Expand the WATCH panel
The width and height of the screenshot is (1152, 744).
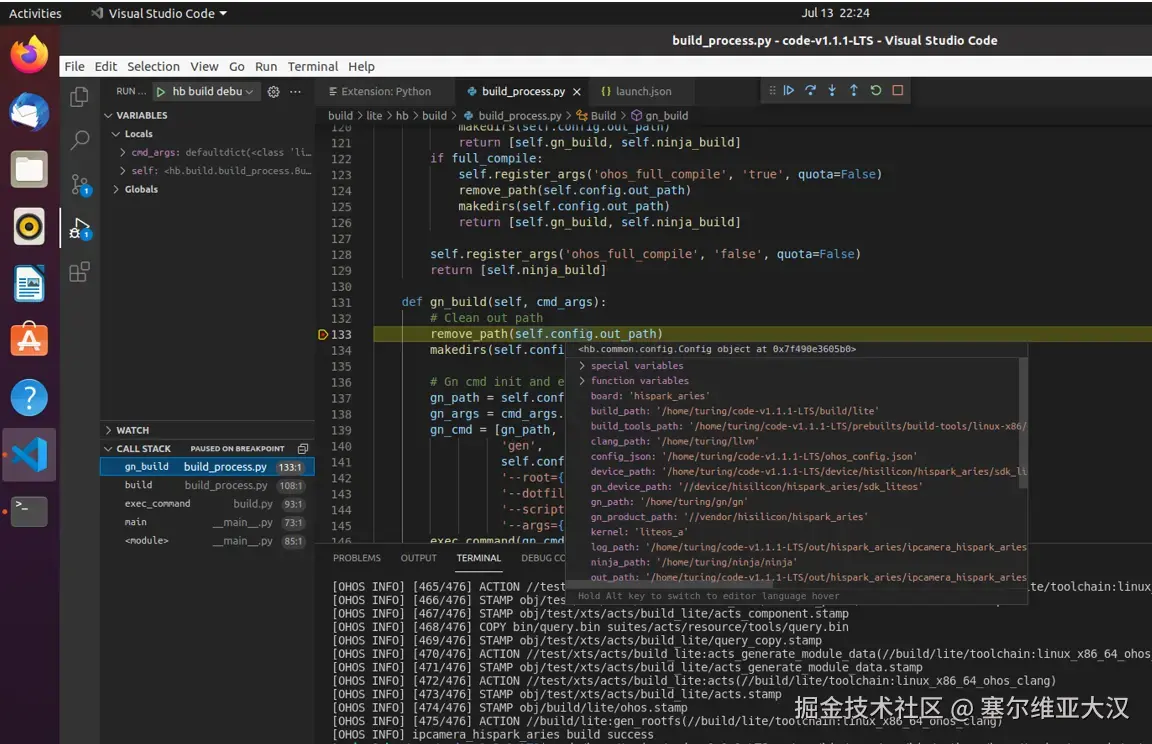(132, 430)
